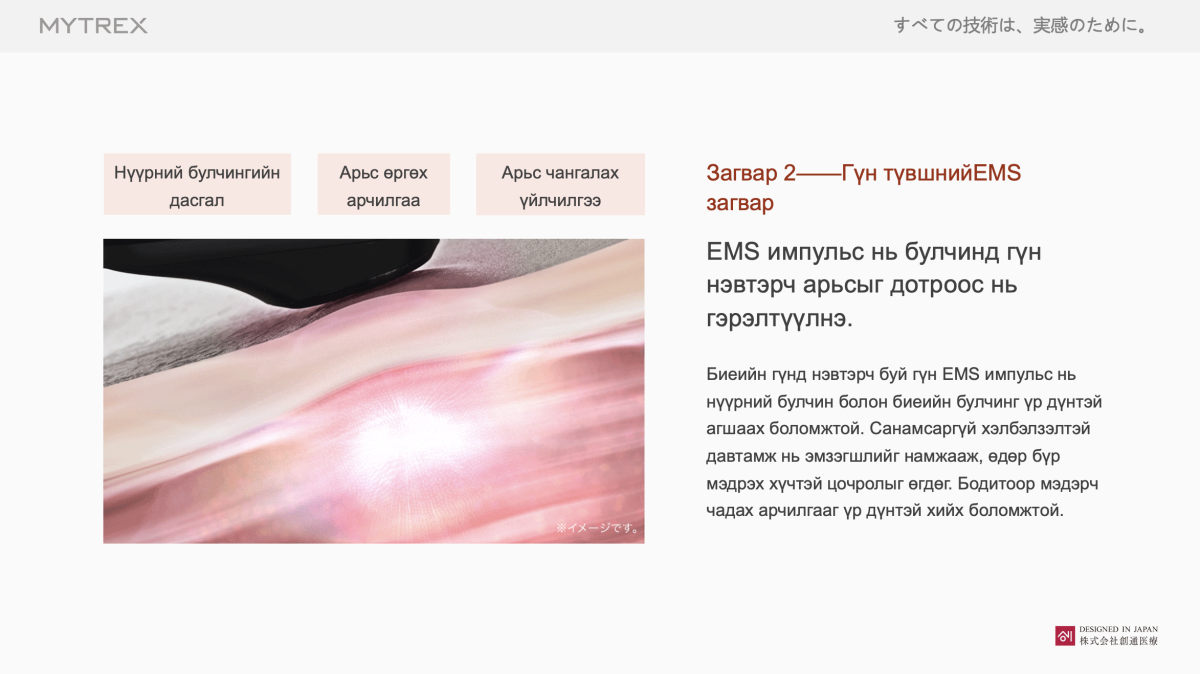Click the red Загвар 2 heading

[862, 174]
